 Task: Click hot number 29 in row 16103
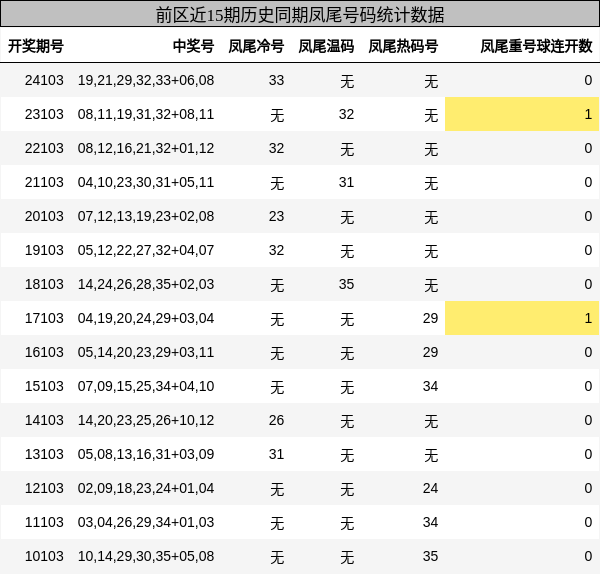coord(430,352)
